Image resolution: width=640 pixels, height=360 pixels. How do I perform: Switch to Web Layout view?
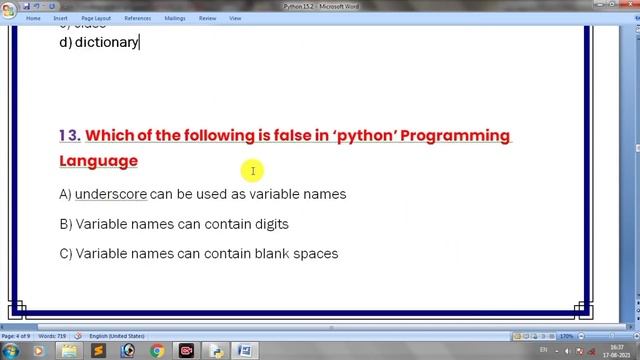535,336
